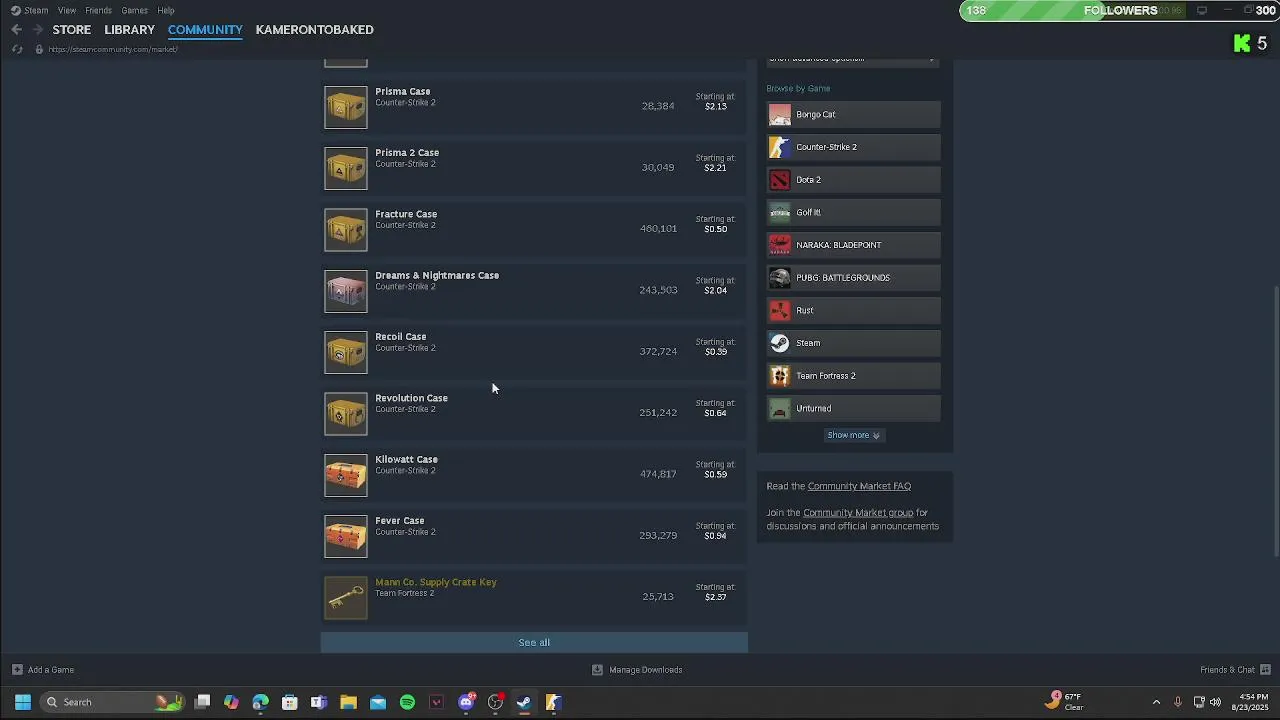Open Task View on the taskbar
This screenshot has height=720, width=1280.
pyautogui.click(x=202, y=702)
